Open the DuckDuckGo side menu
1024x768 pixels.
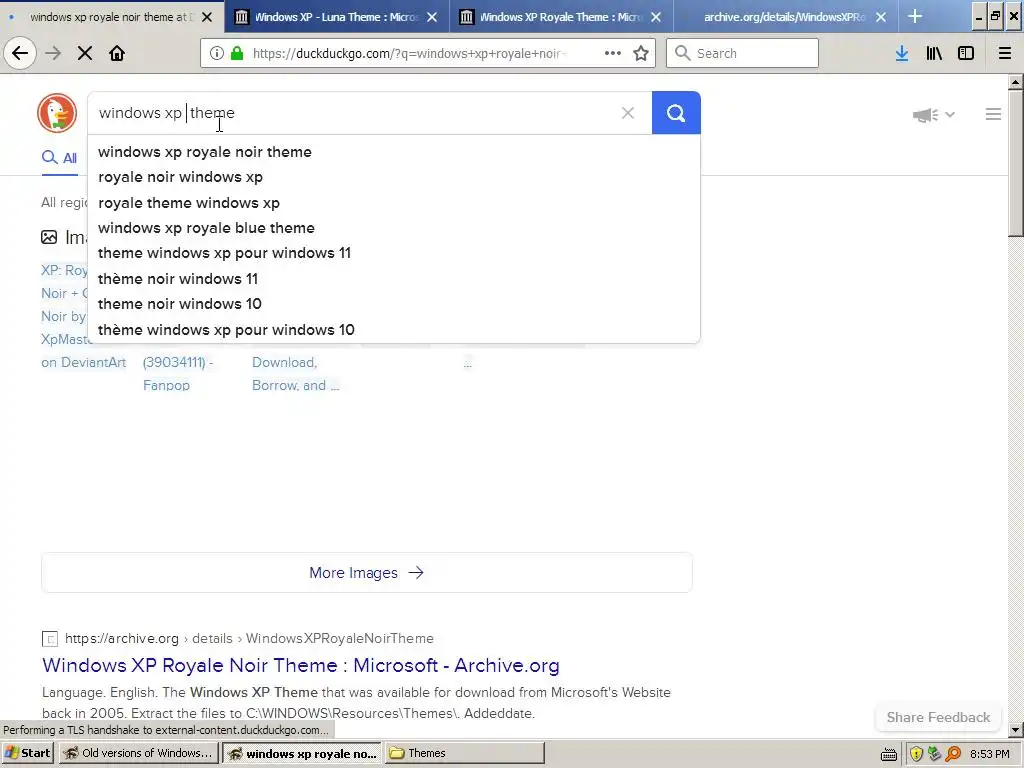[993, 114]
